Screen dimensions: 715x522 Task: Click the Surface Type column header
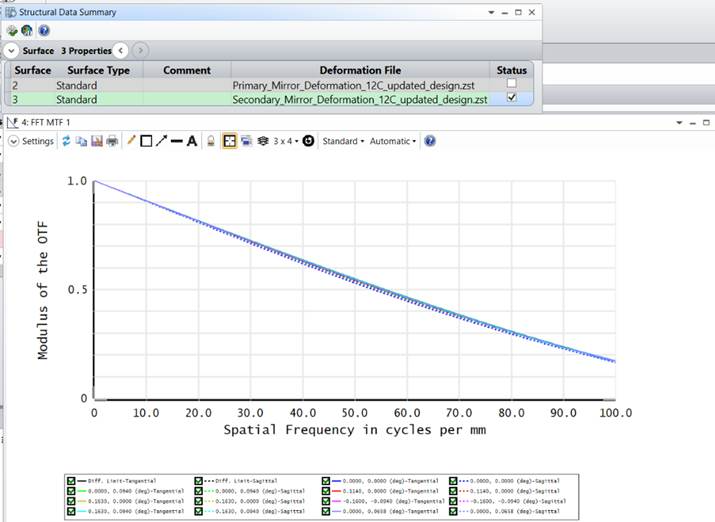pos(98,70)
